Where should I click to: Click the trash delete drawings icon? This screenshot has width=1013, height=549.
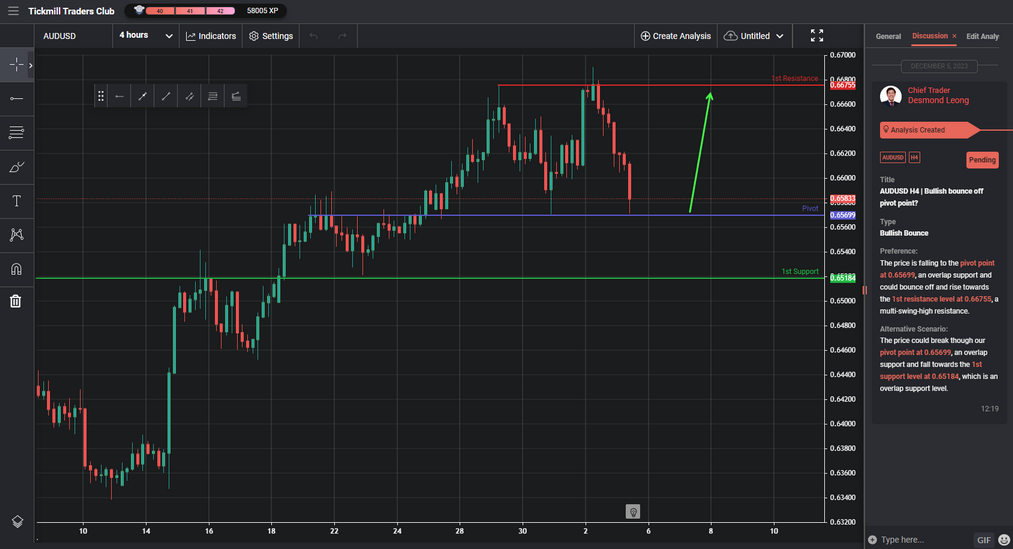16,301
